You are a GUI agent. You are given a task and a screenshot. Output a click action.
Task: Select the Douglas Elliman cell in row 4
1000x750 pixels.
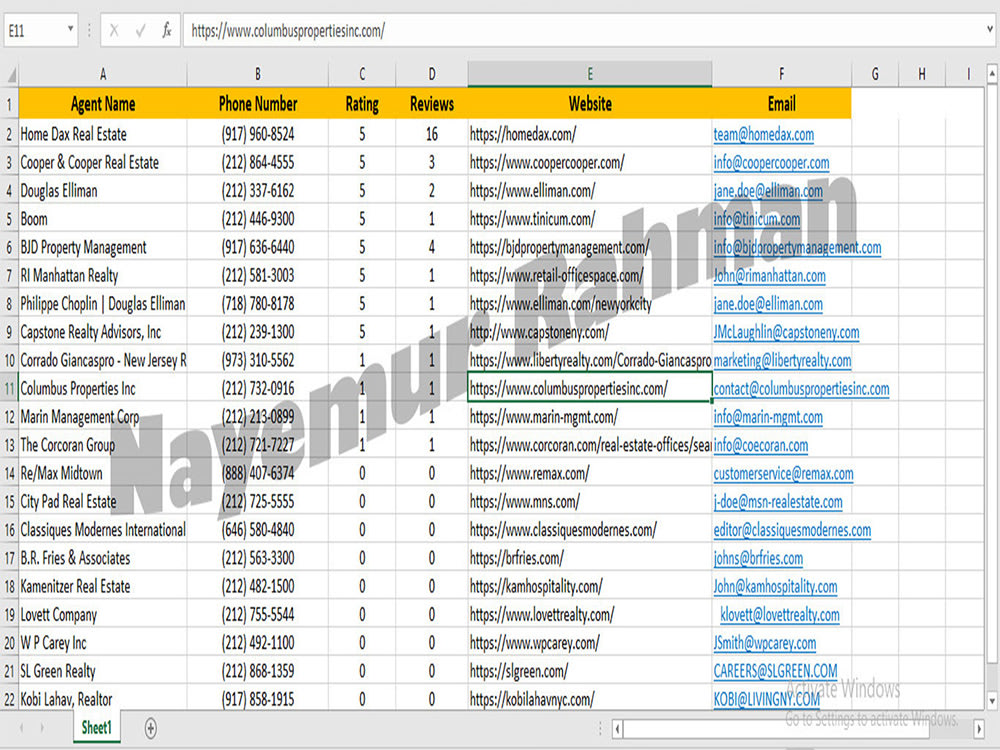pyautogui.click(x=103, y=191)
